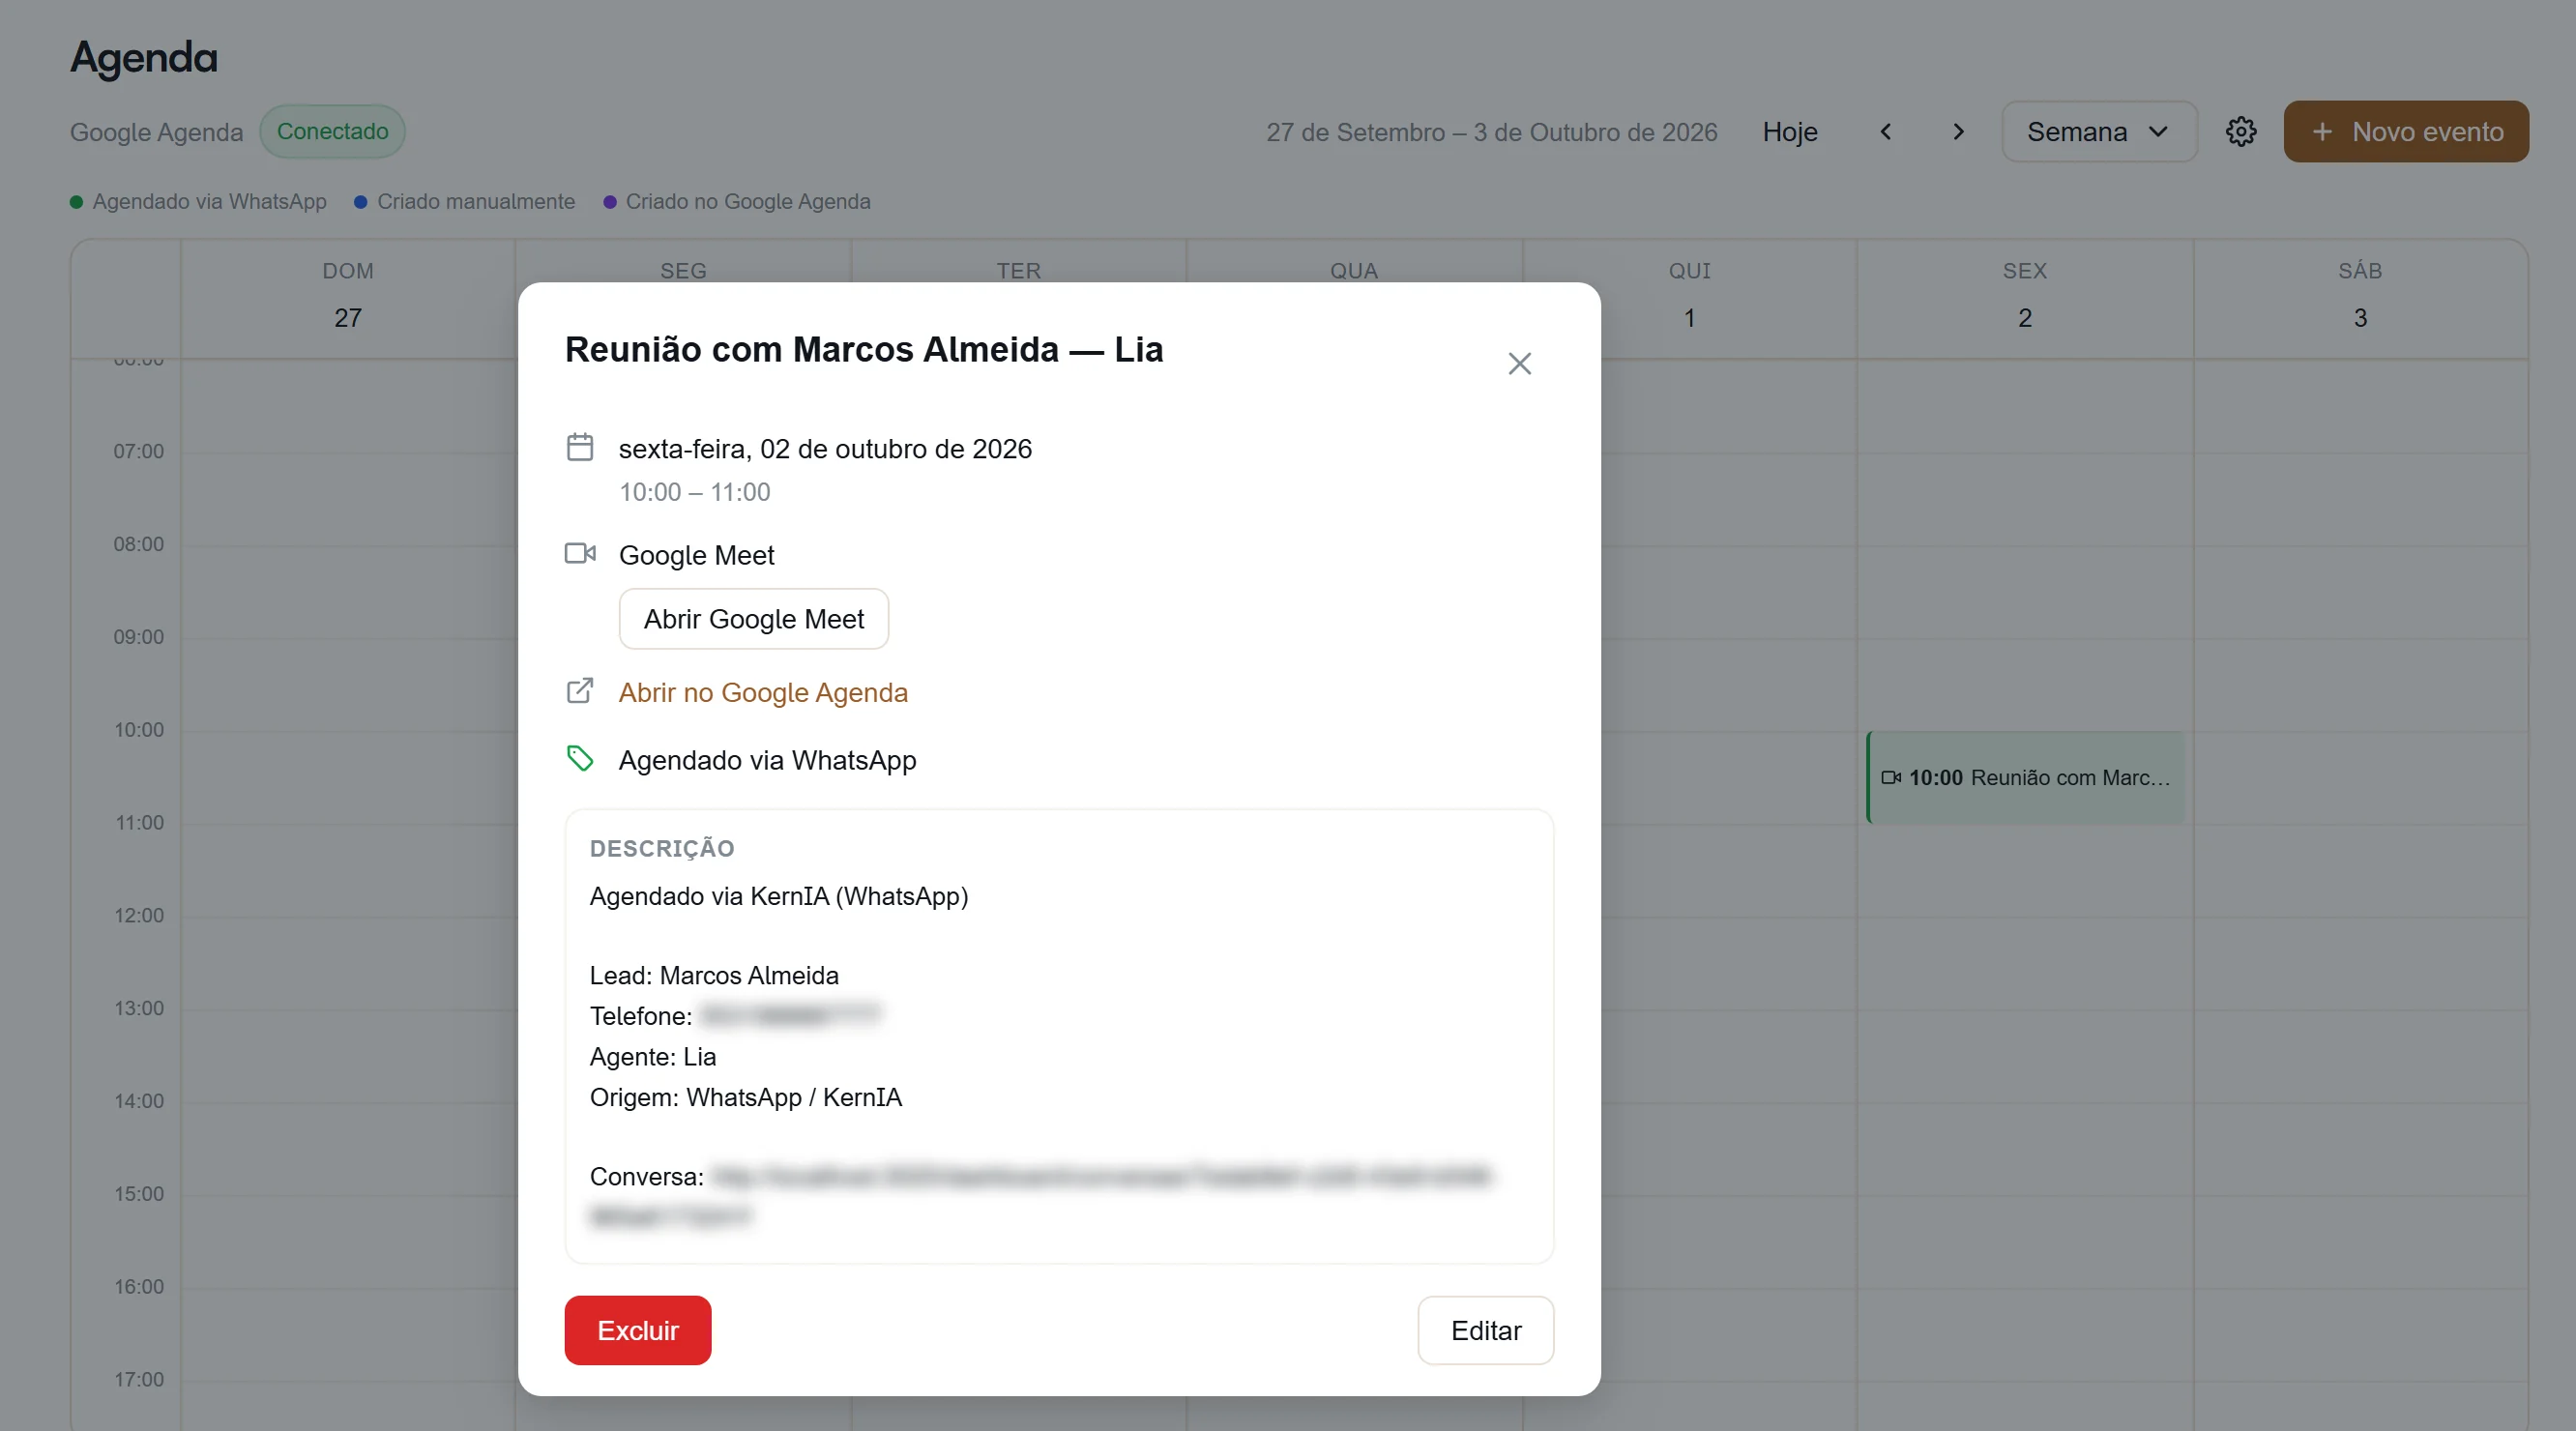
Task: Select the 10:00 Reunião com Marc event
Action: coord(2025,777)
